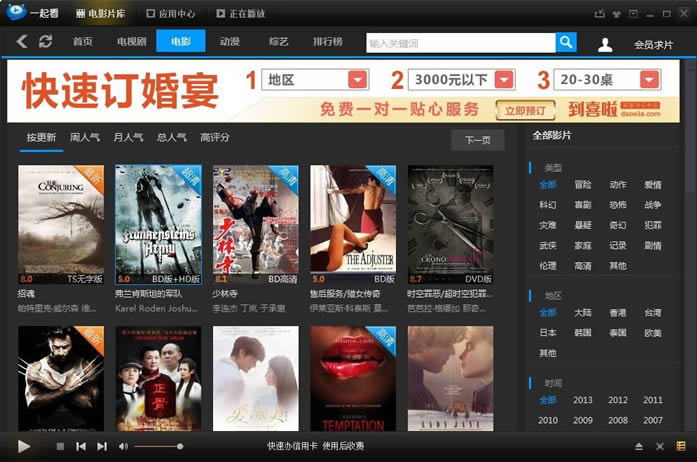This screenshot has width=697, height=462.
Task: Open the skin (shirt) icon in title bar
Action: pyautogui.click(x=617, y=14)
